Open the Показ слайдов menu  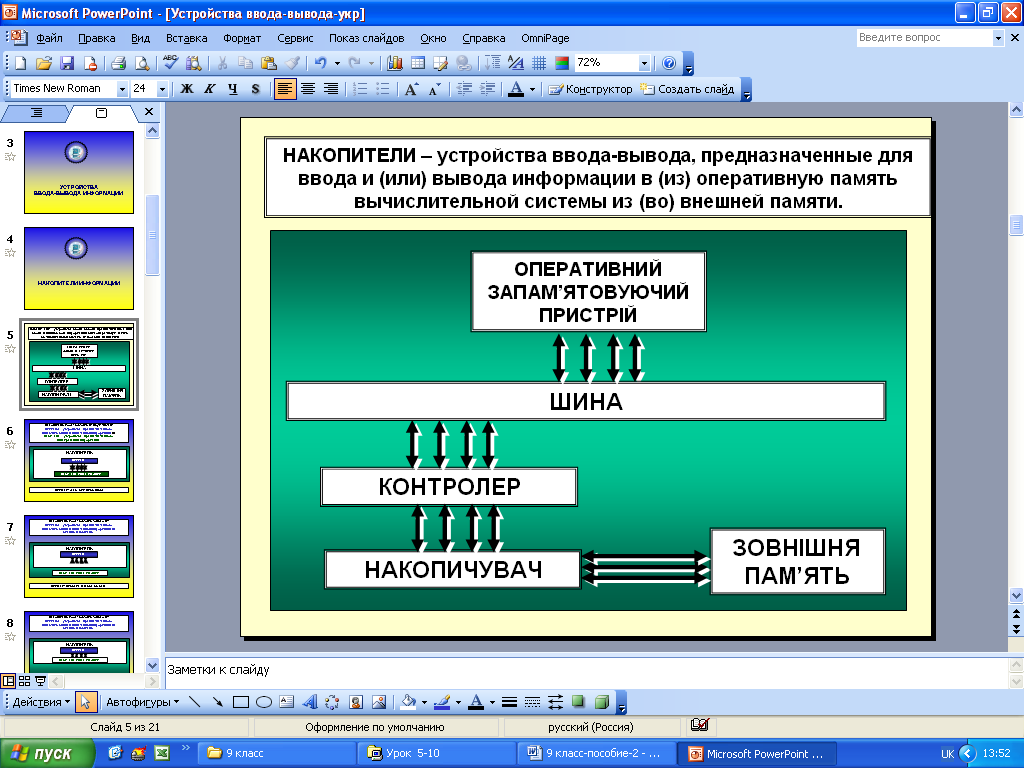point(366,38)
